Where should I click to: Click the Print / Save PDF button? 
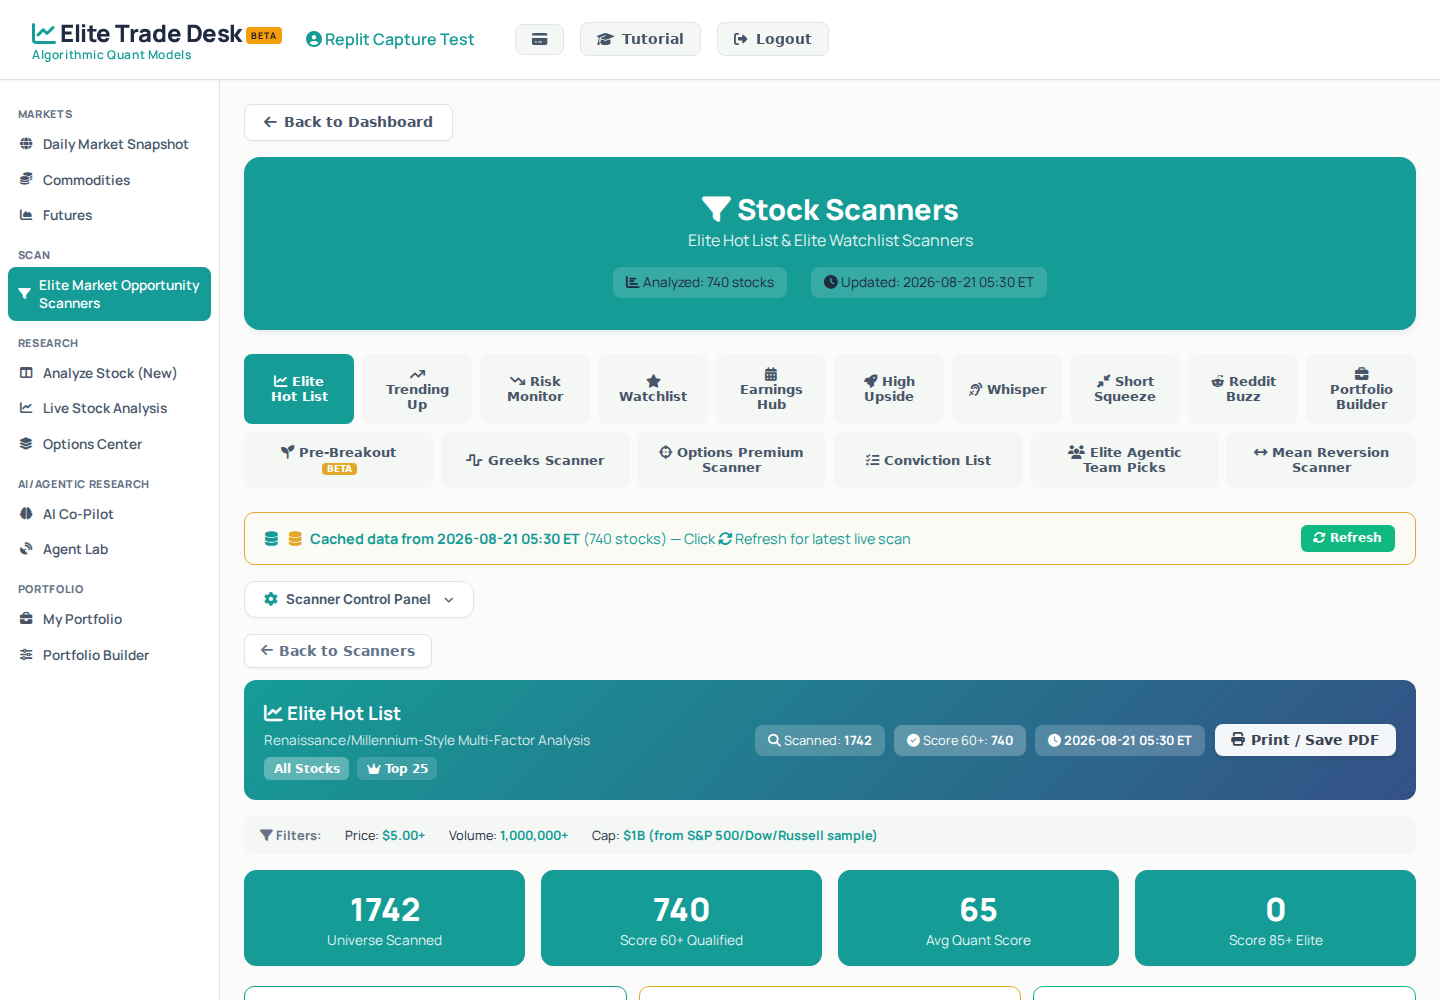coord(1305,740)
